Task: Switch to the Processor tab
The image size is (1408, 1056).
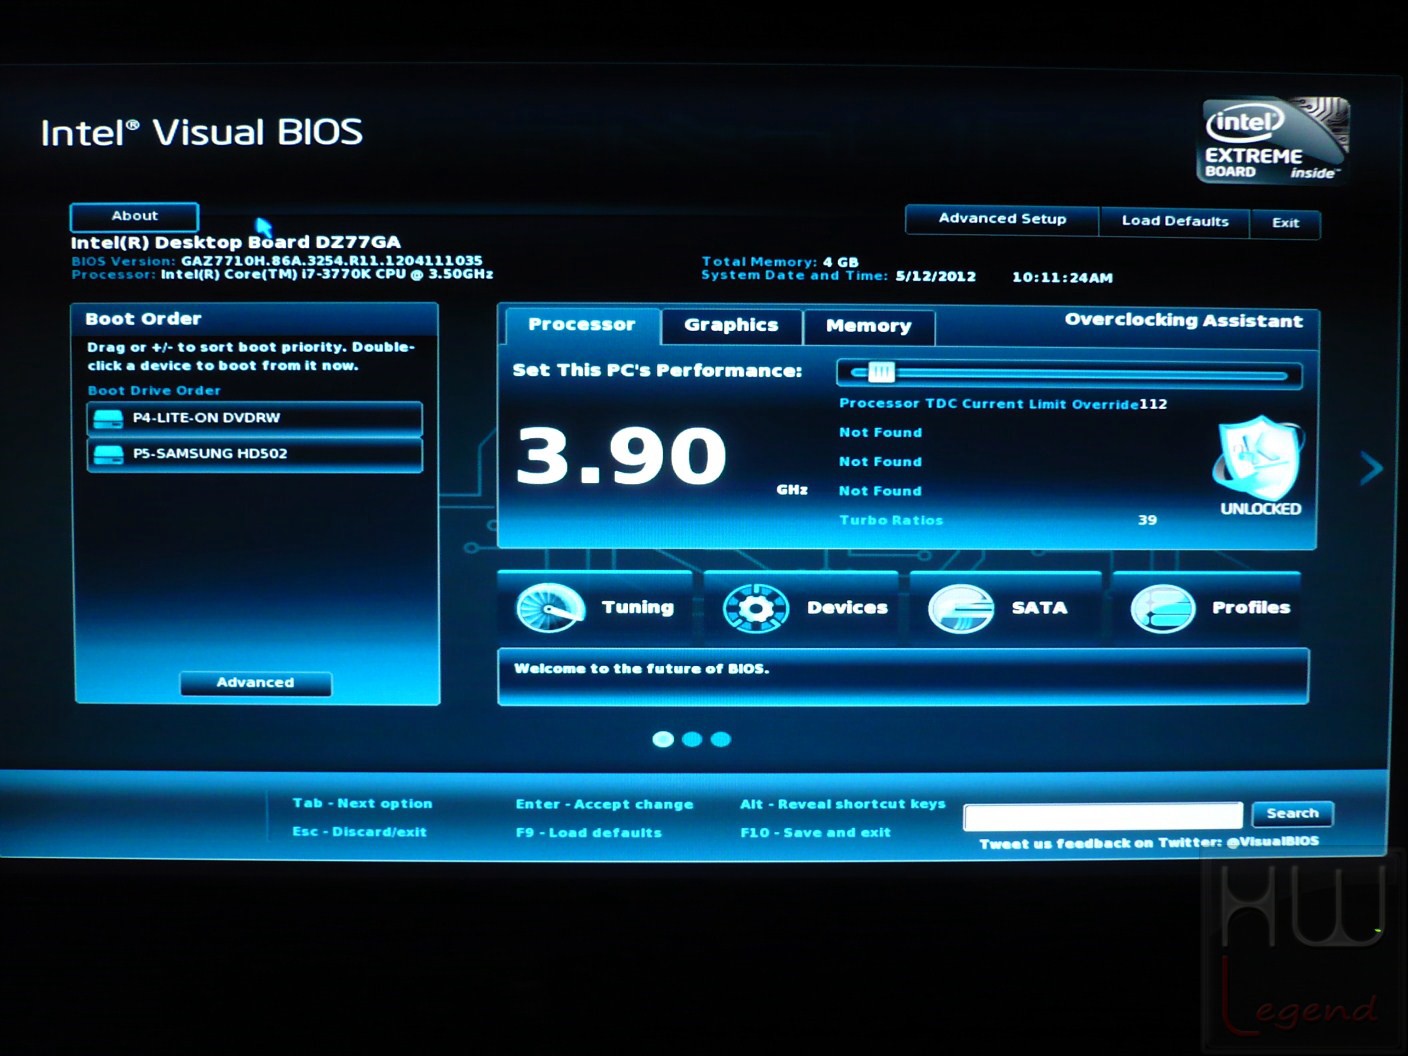Action: (582, 325)
